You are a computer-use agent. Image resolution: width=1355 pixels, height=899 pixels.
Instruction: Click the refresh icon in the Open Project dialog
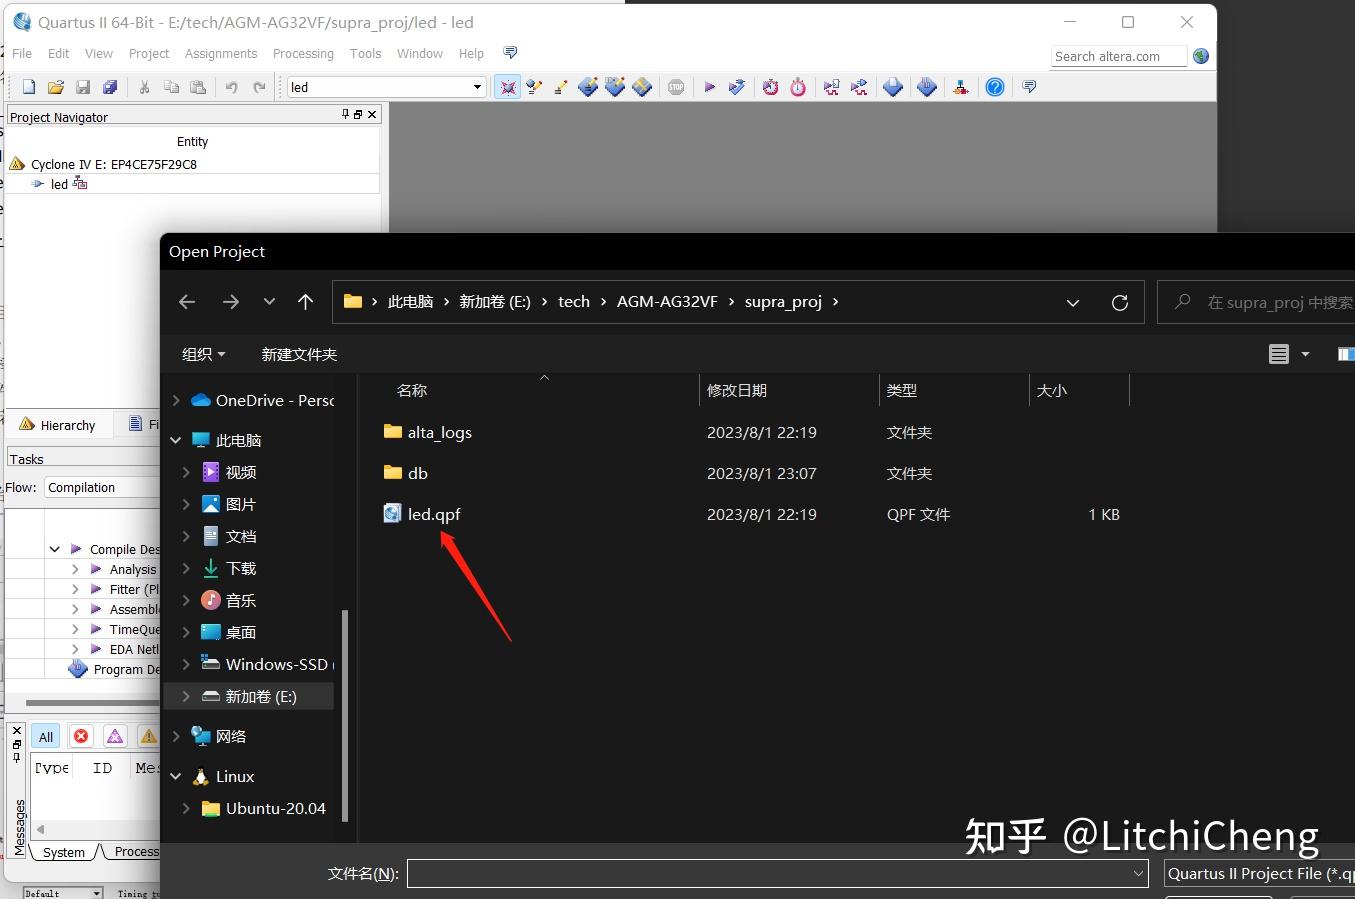point(1120,301)
